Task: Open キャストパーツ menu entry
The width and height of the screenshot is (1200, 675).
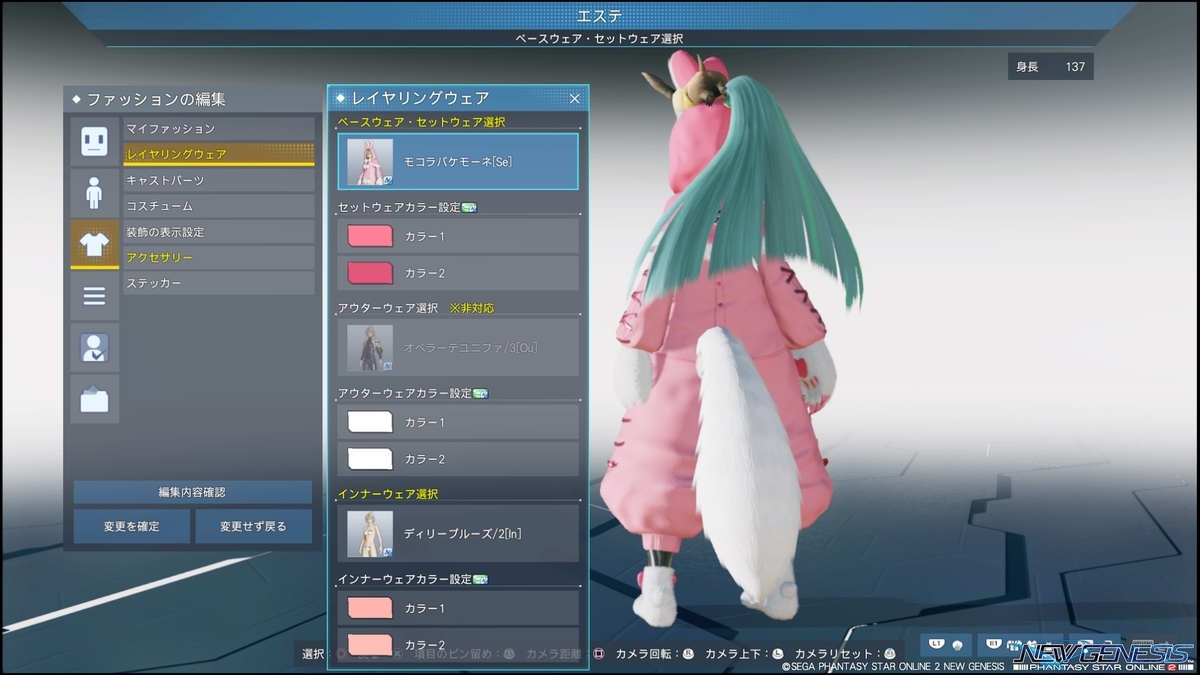Action: point(219,180)
